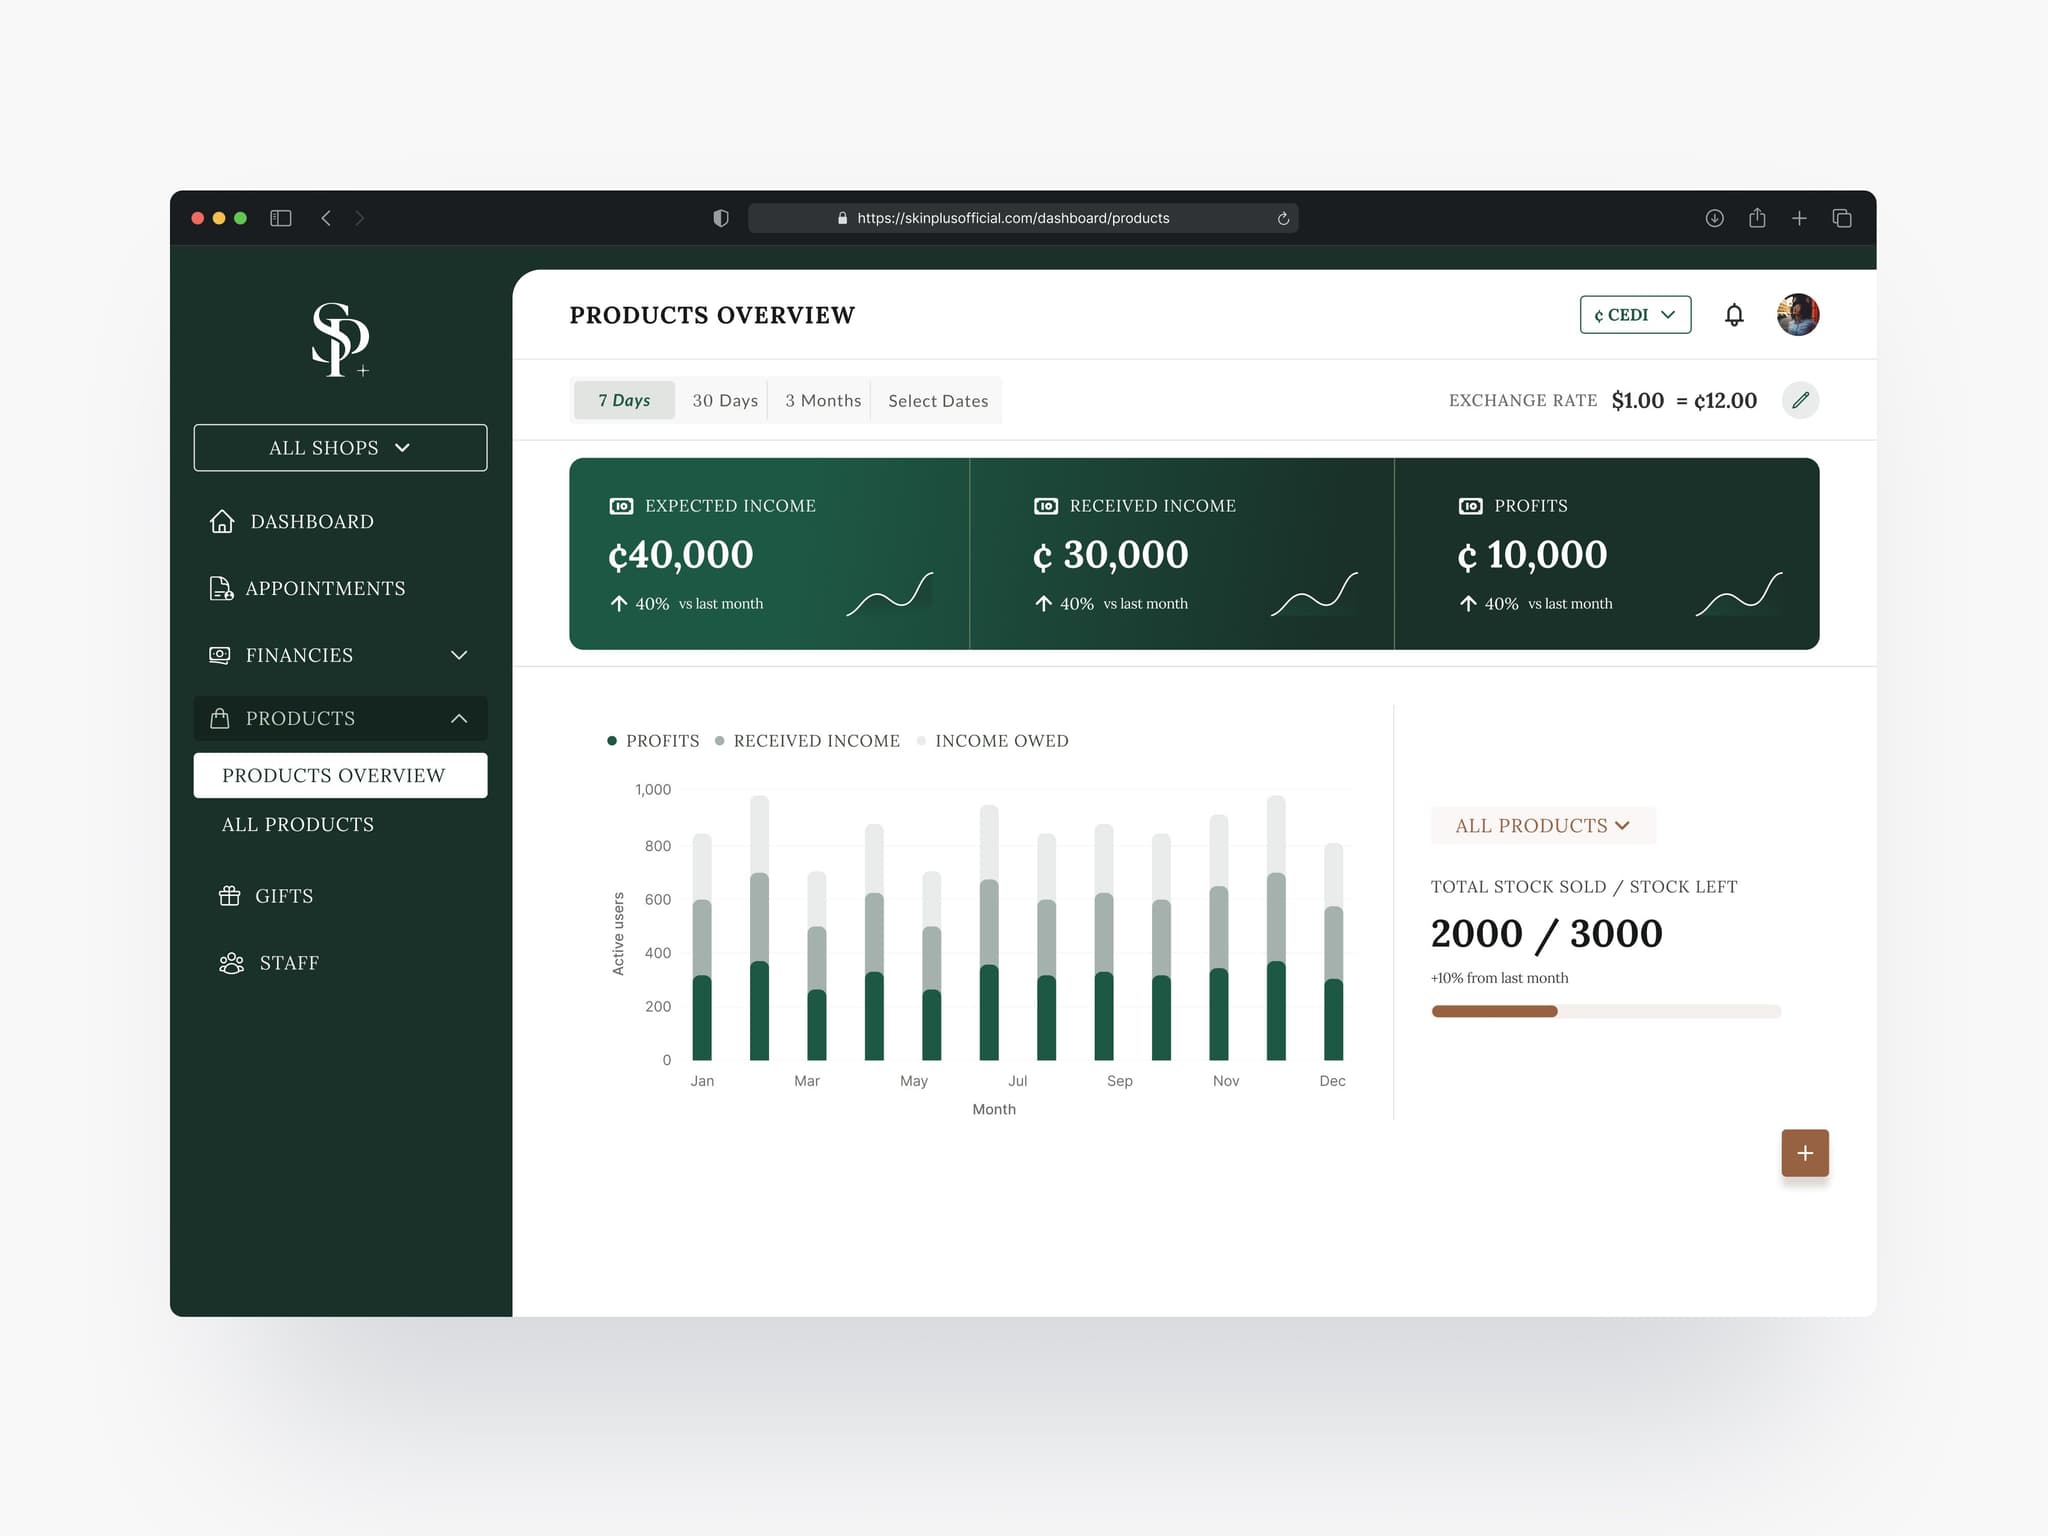Open the ALL PRODUCTS filter dropdown

1543,826
